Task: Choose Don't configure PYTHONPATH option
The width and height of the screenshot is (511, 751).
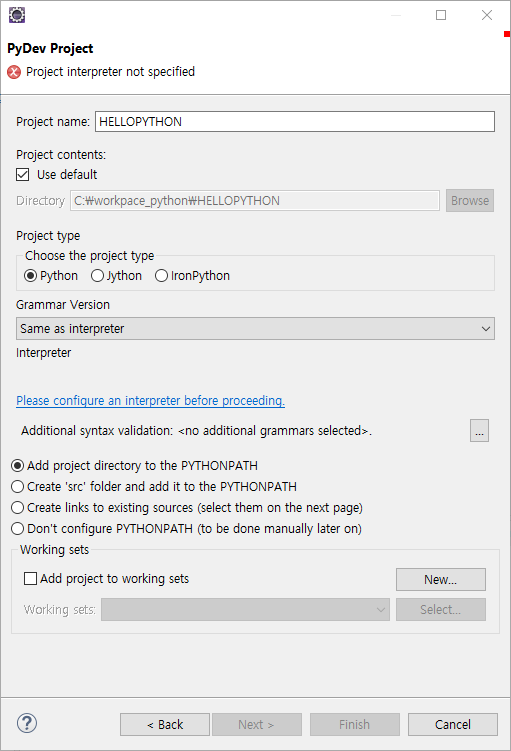Action: pyautogui.click(x=186, y=529)
